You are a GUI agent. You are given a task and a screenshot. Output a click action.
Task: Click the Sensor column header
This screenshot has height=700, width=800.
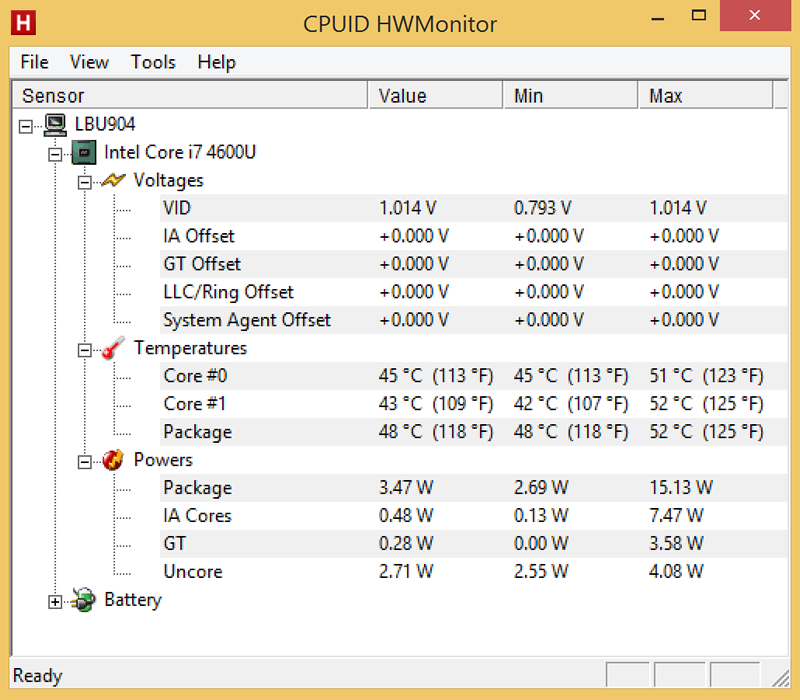[x=190, y=95]
